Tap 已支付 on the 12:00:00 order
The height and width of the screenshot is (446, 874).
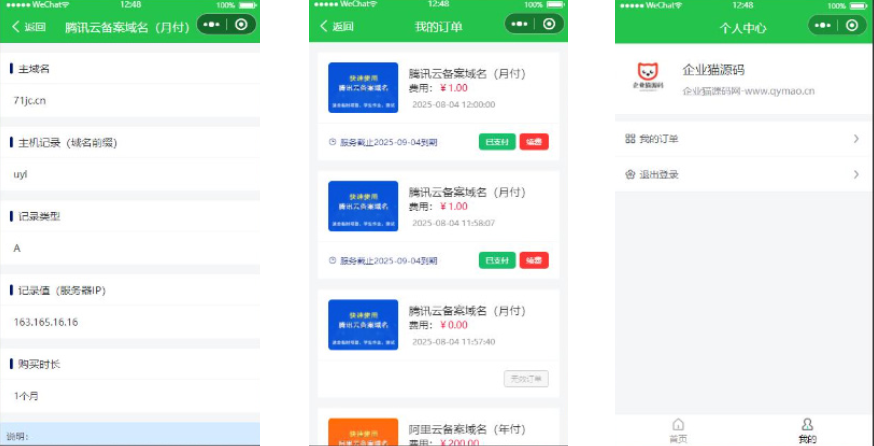[x=497, y=142]
